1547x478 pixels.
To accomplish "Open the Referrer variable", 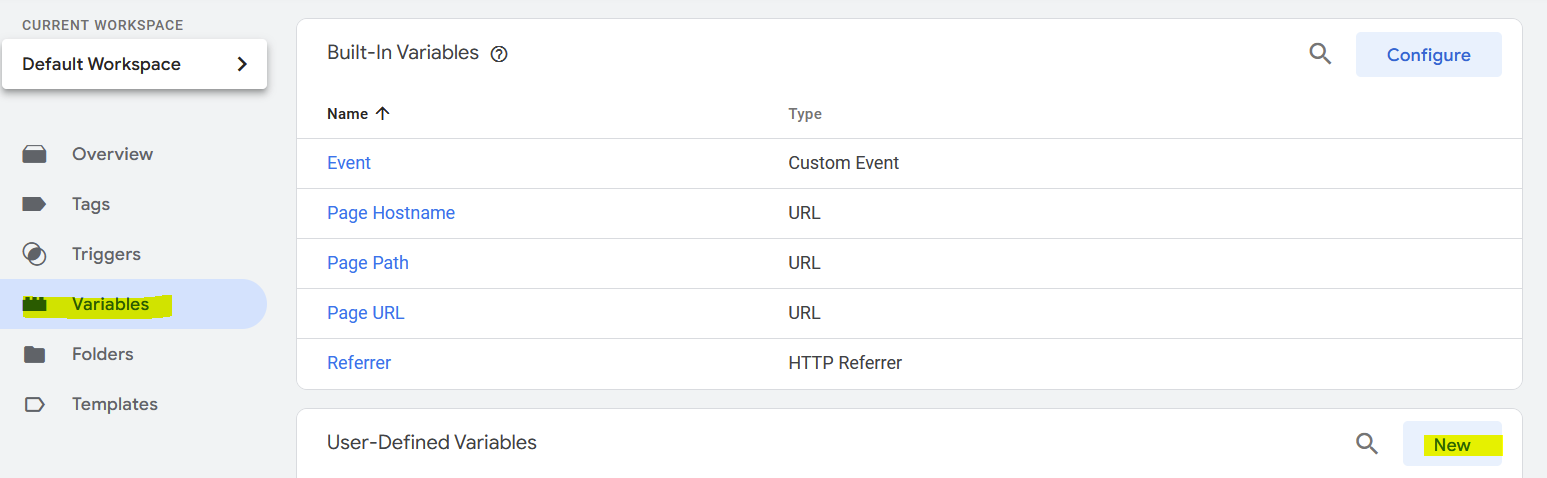I will (359, 363).
